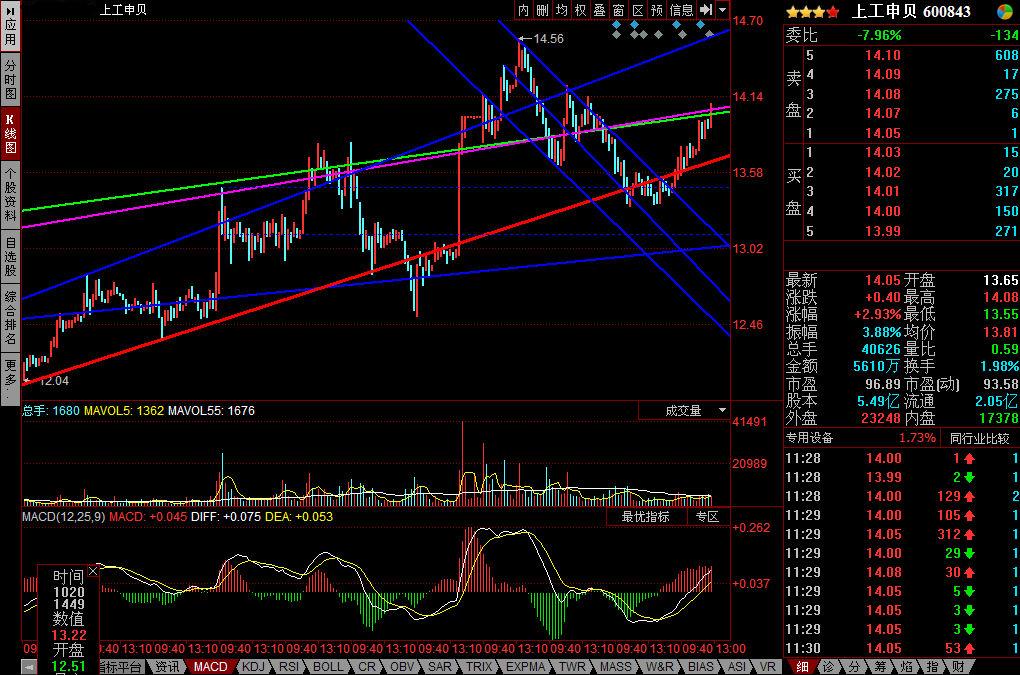Image resolution: width=1020 pixels, height=675 pixels.
Task: Click the 同行业比较 link
Action: [979, 439]
